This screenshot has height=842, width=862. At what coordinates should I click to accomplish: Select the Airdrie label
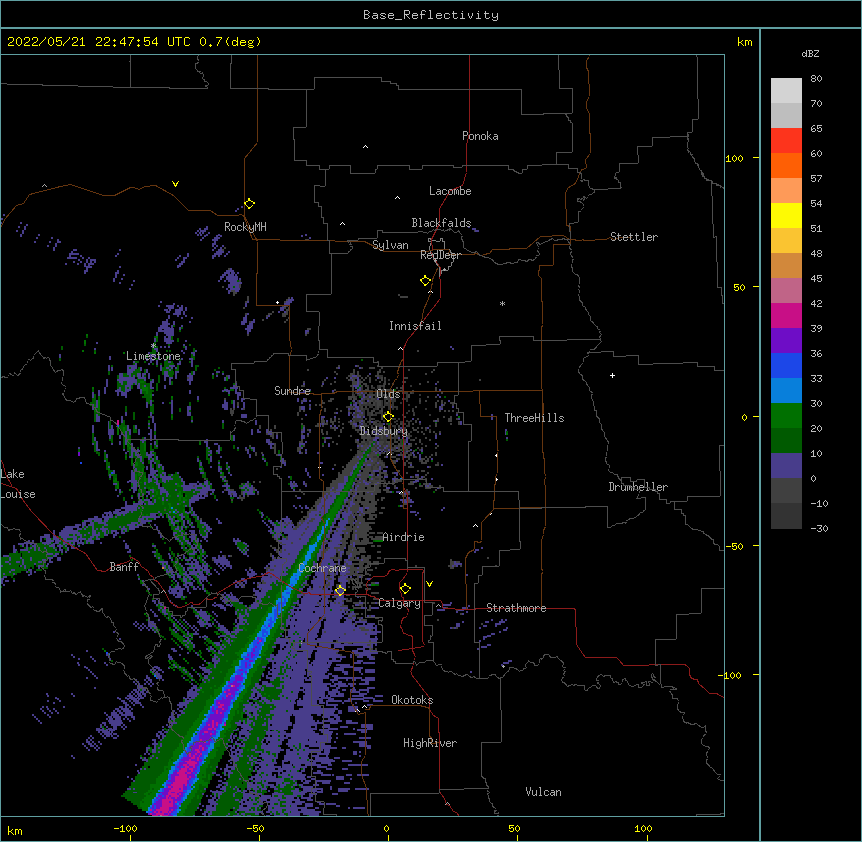point(403,537)
